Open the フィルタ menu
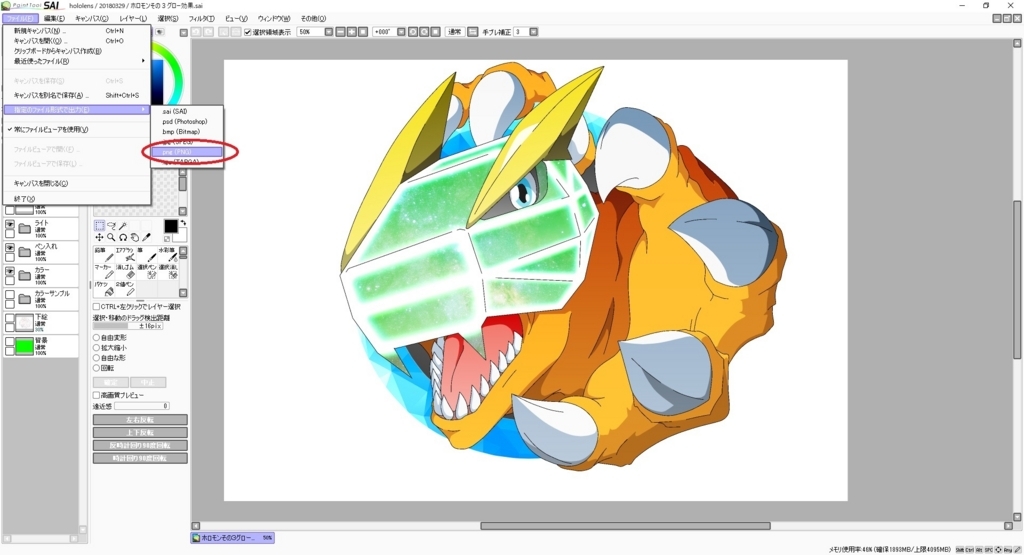Image resolution: width=1024 pixels, height=555 pixels. [x=201, y=19]
